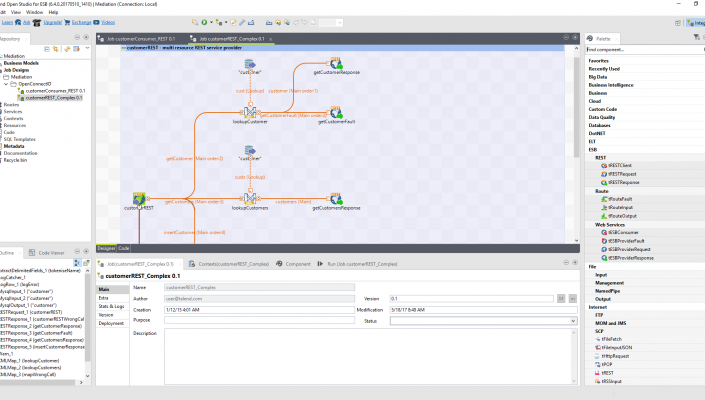Click the palette filter icon
The height and width of the screenshot is (400, 705).
click(x=696, y=38)
